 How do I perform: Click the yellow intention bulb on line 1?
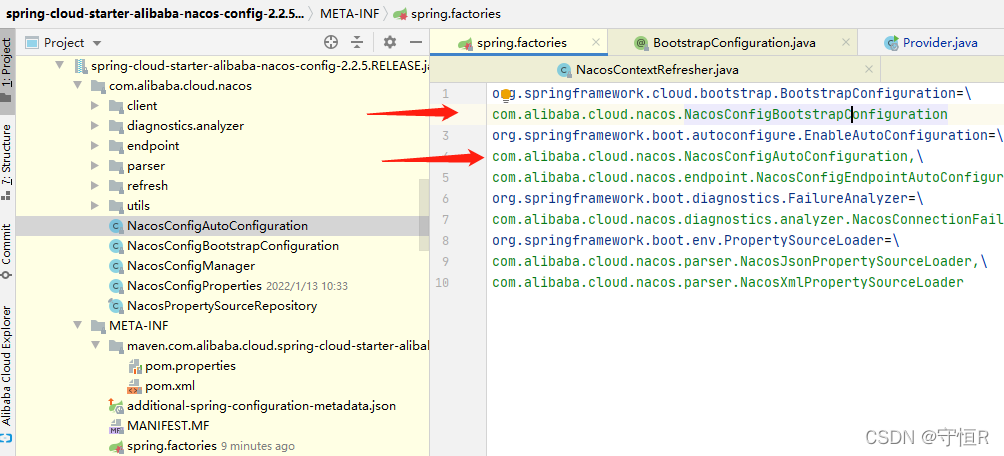click(505, 95)
